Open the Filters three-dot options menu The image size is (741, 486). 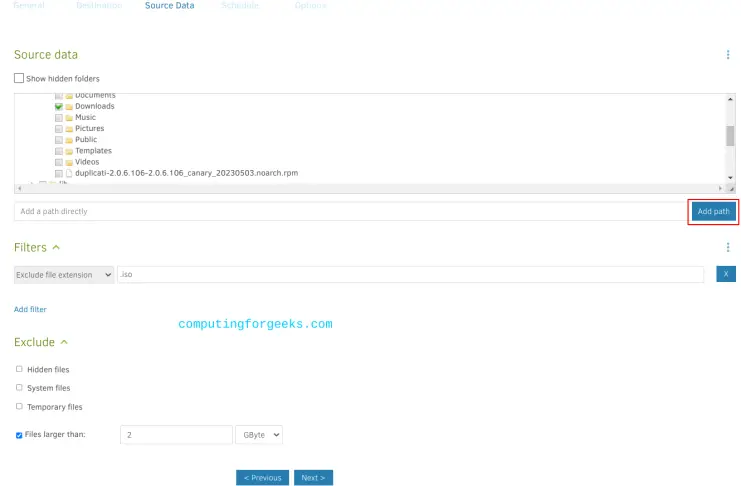pyautogui.click(x=727, y=247)
